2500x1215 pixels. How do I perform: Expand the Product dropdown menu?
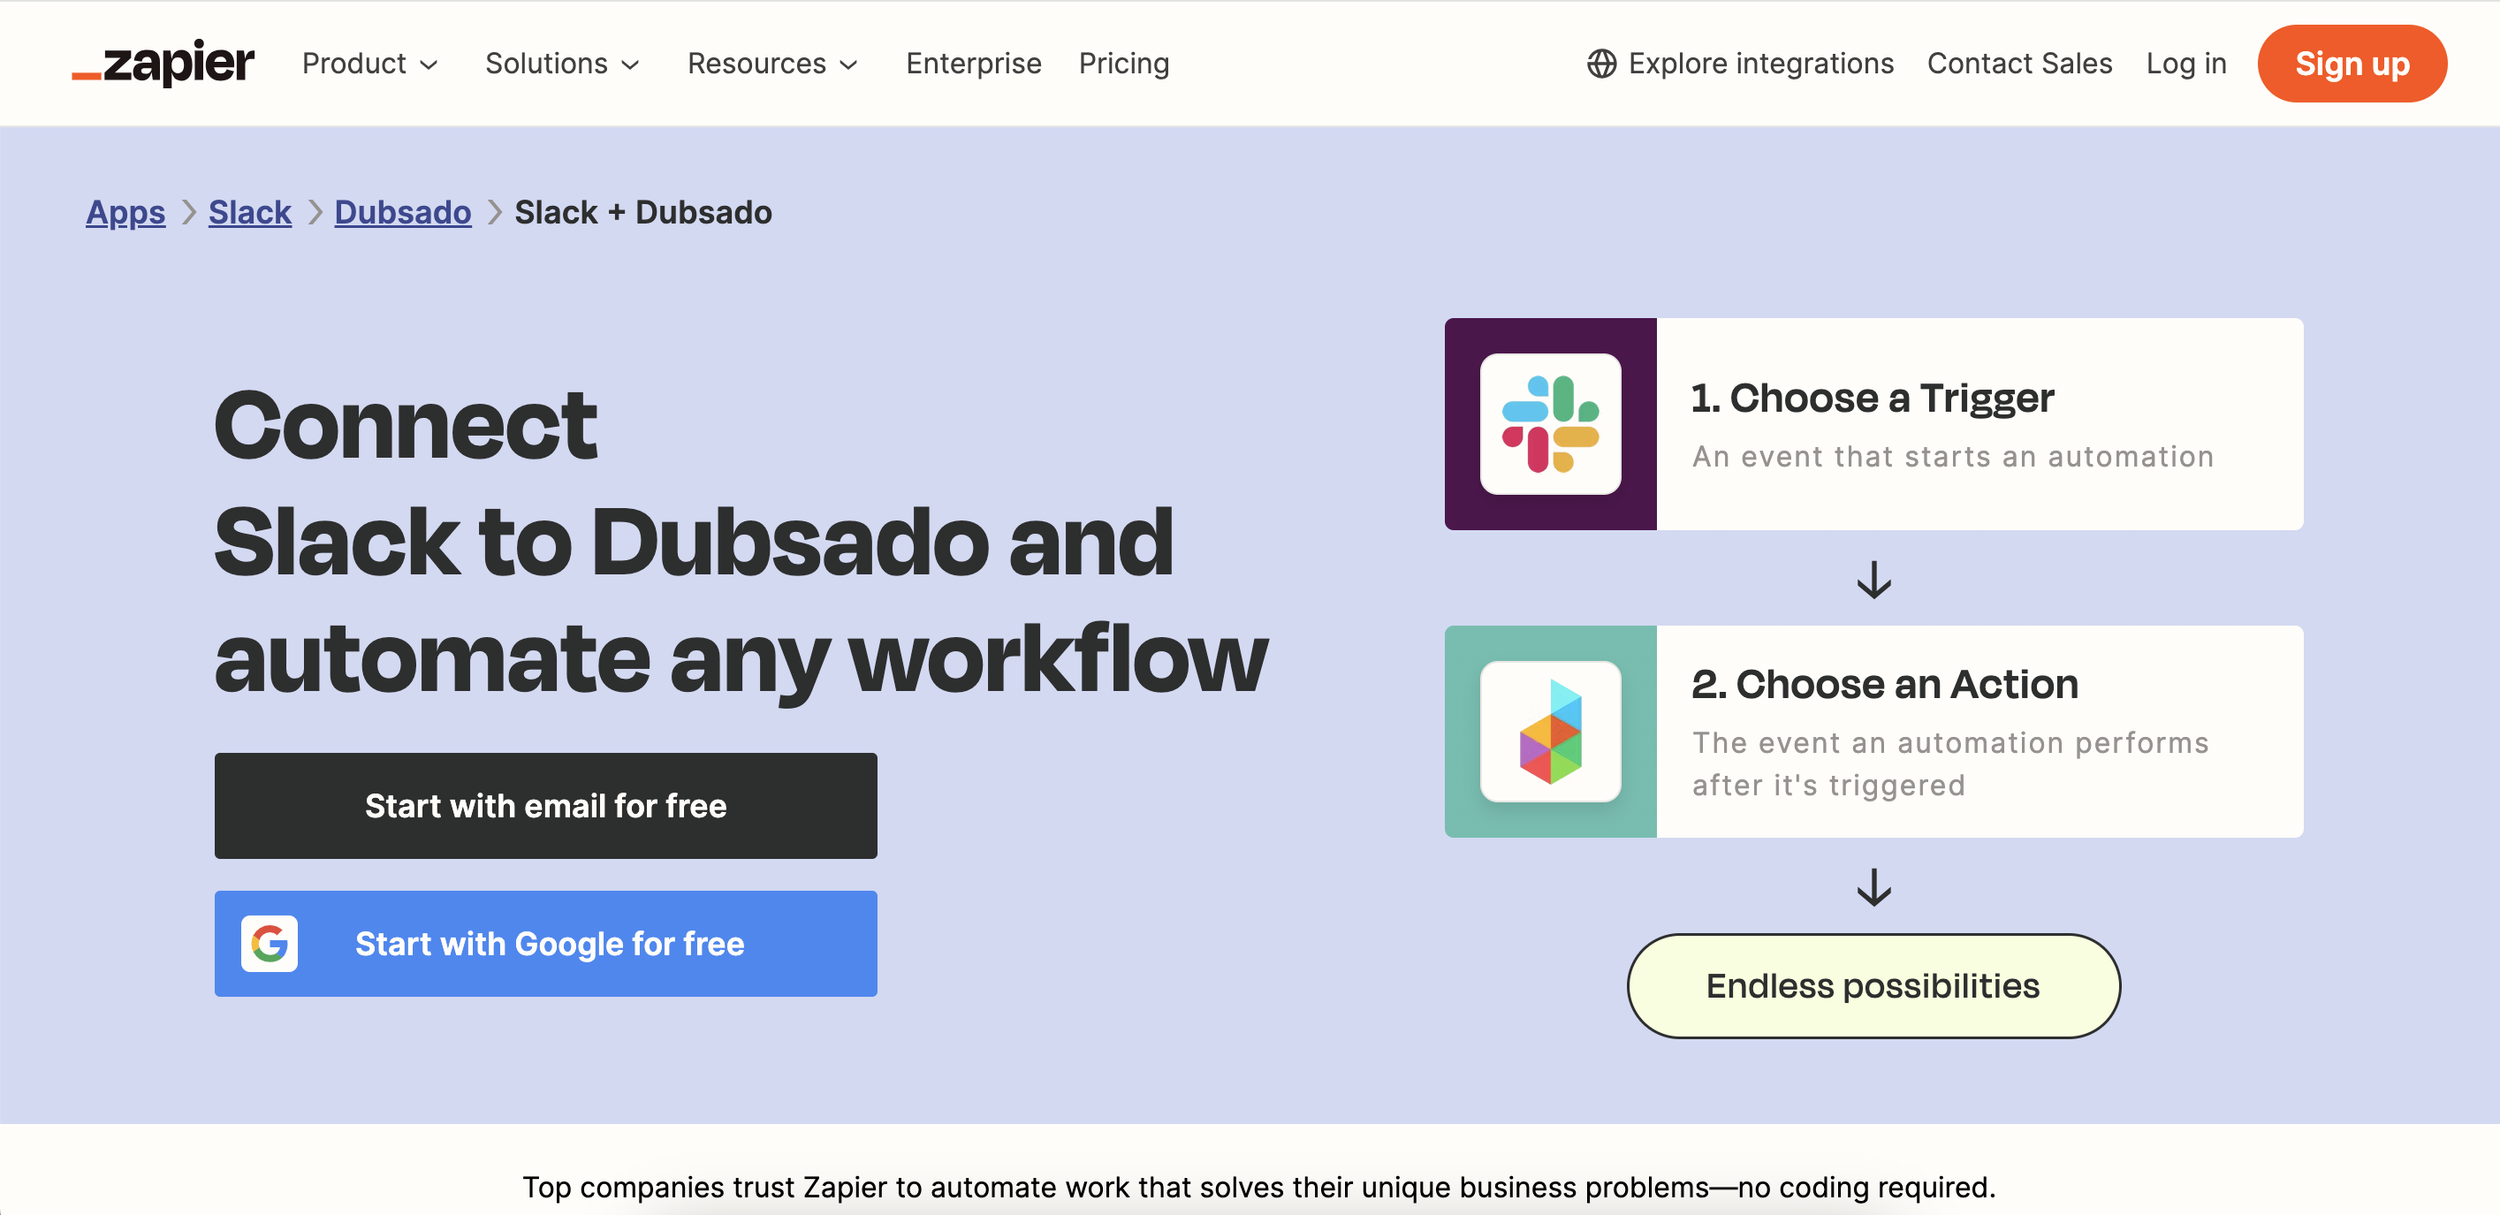pyautogui.click(x=369, y=64)
